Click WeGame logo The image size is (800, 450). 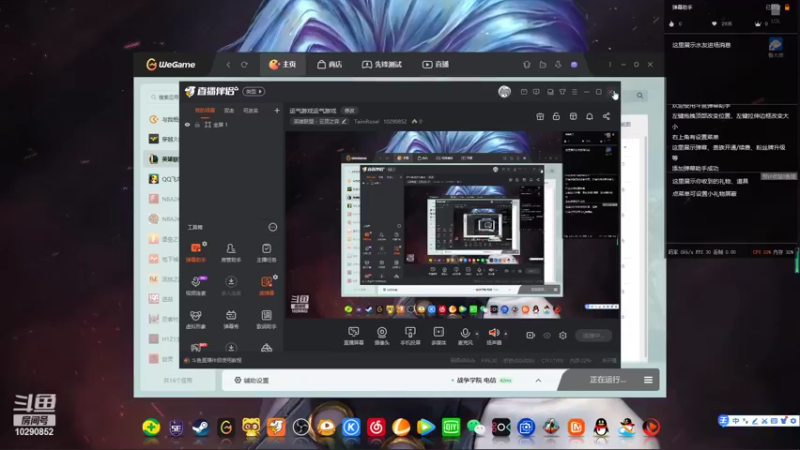tap(171, 64)
